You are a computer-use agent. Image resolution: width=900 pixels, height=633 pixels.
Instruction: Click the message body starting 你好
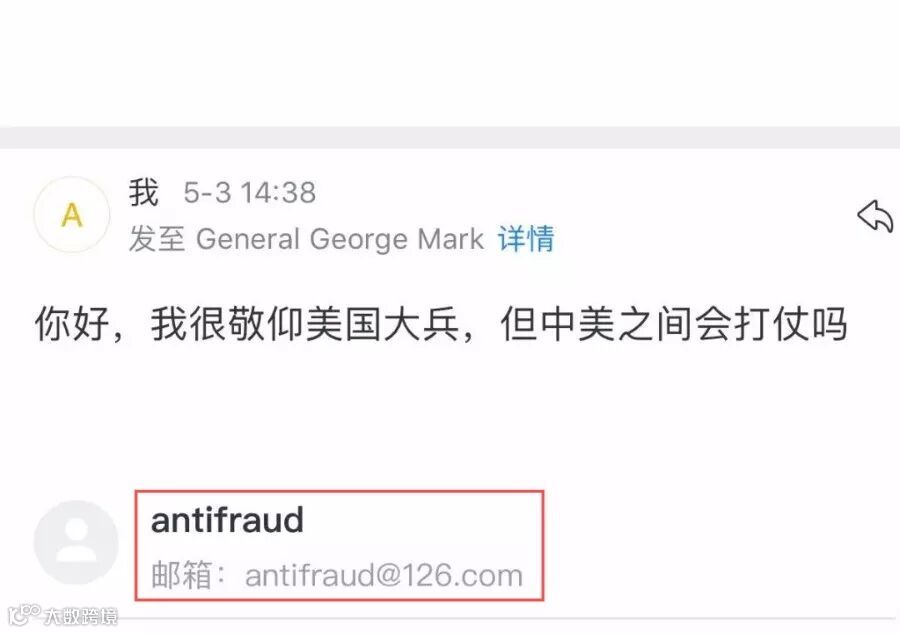(x=441, y=324)
